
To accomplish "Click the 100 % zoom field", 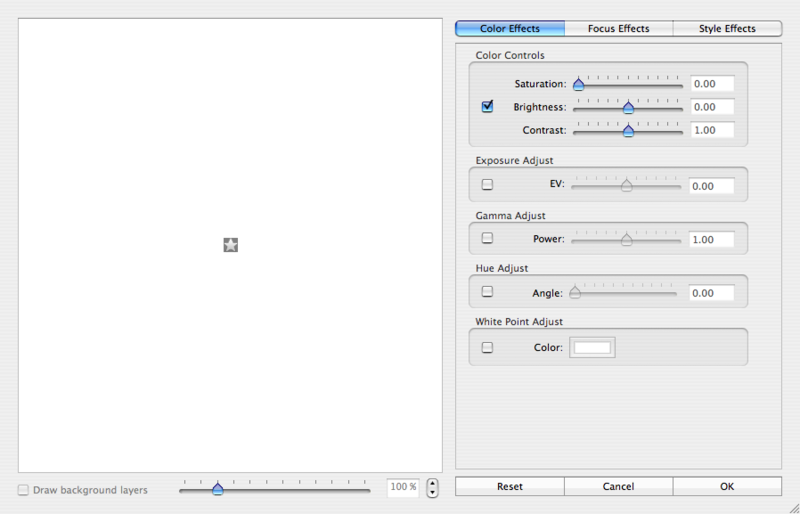I will point(403,487).
